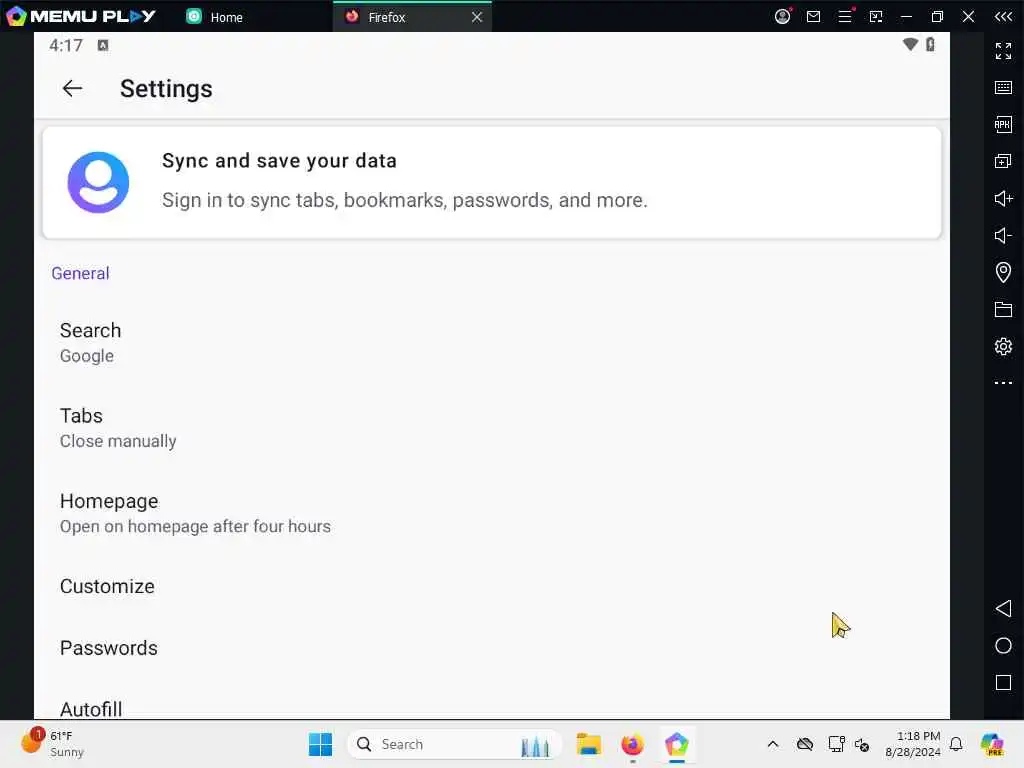The height and width of the screenshot is (768, 1024).
Task: Click the Android battery status icon
Action: click(x=930, y=44)
